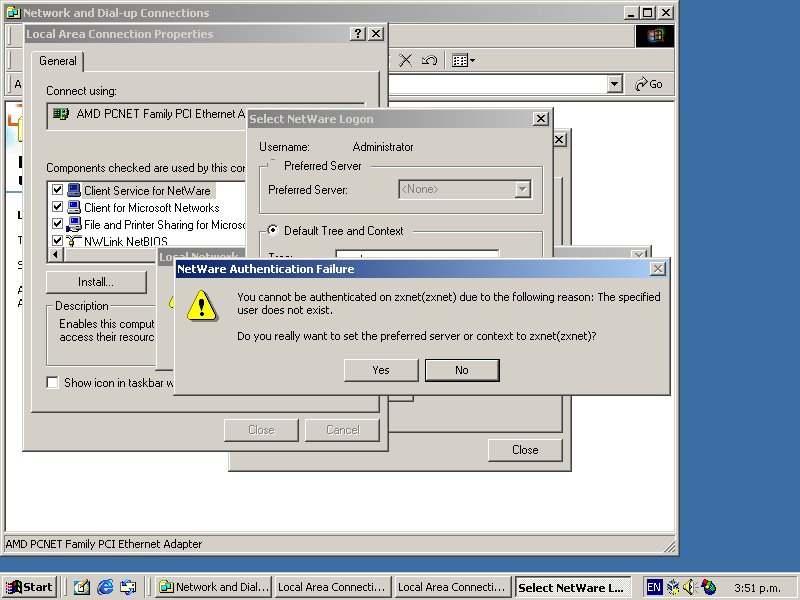Select the Preferred Server radio option
Viewport: 800px width, 600px height.
point(272,165)
